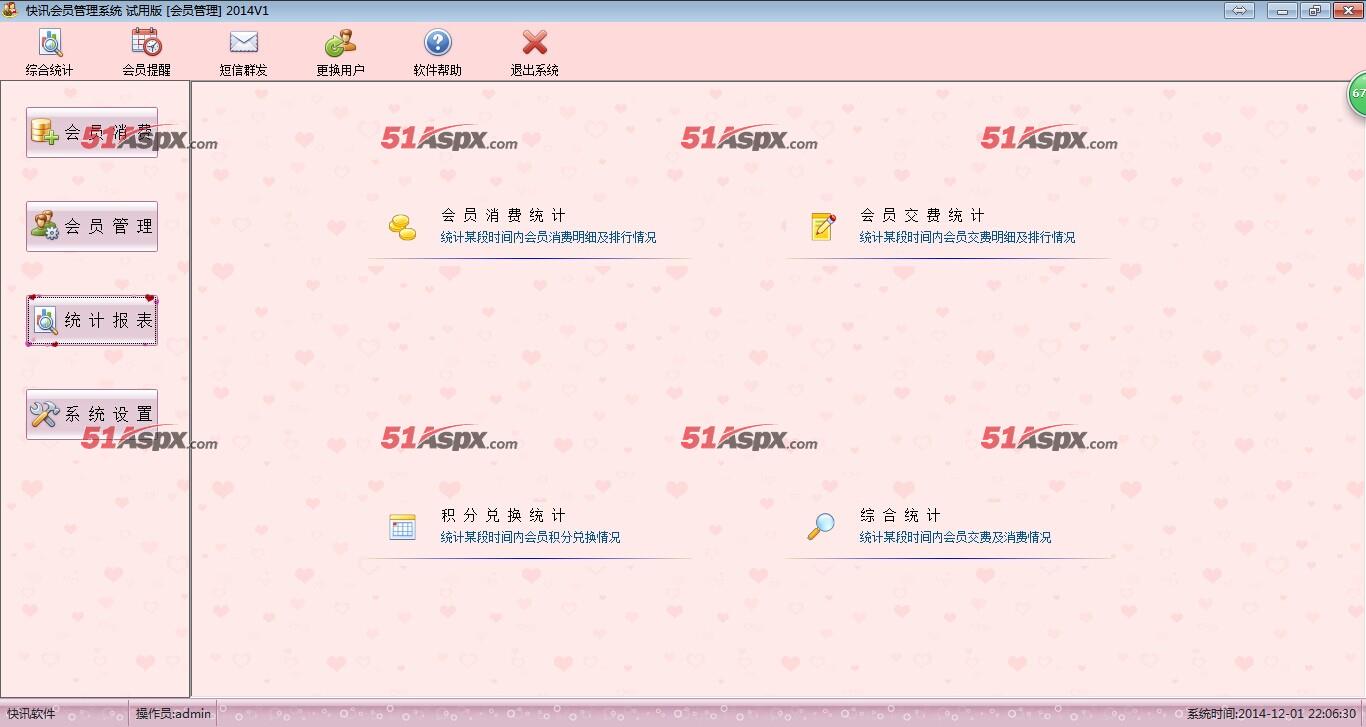
Task: Open 短信群发 envelope icon
Action: pos(244,43)
